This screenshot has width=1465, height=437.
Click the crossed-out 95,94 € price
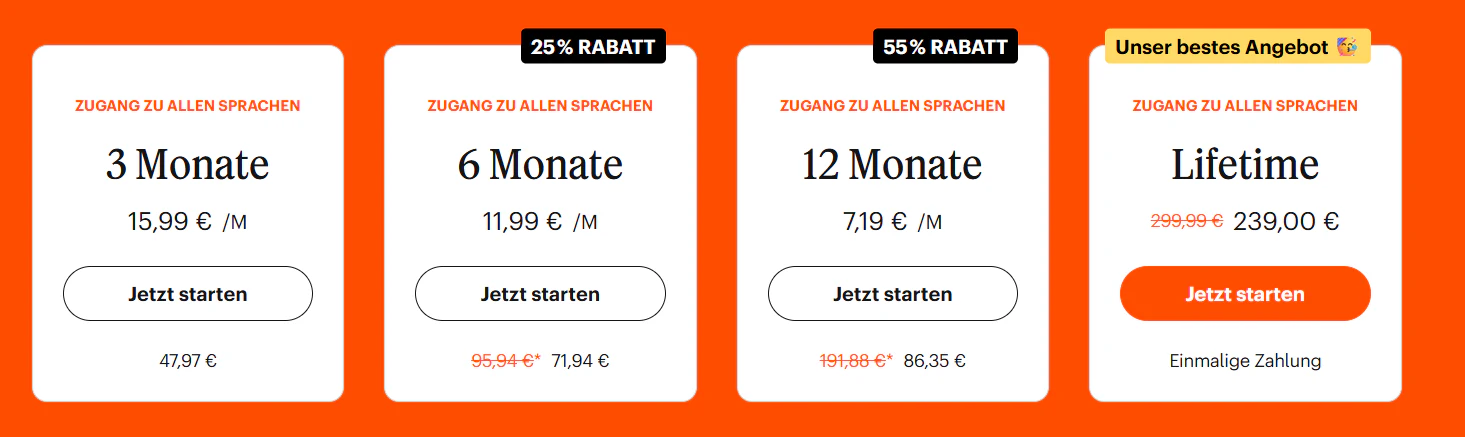tap(502, 361)
